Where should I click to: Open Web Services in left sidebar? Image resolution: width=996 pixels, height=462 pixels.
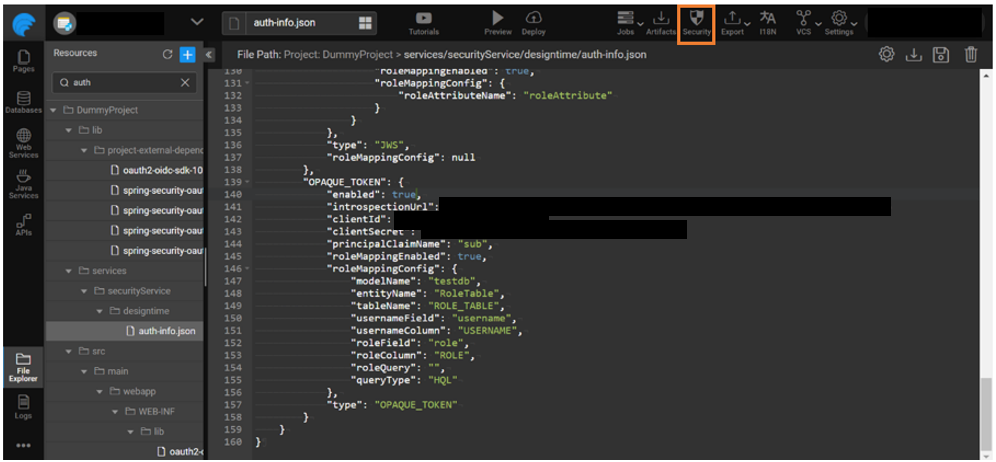click(x=23, y=141)
